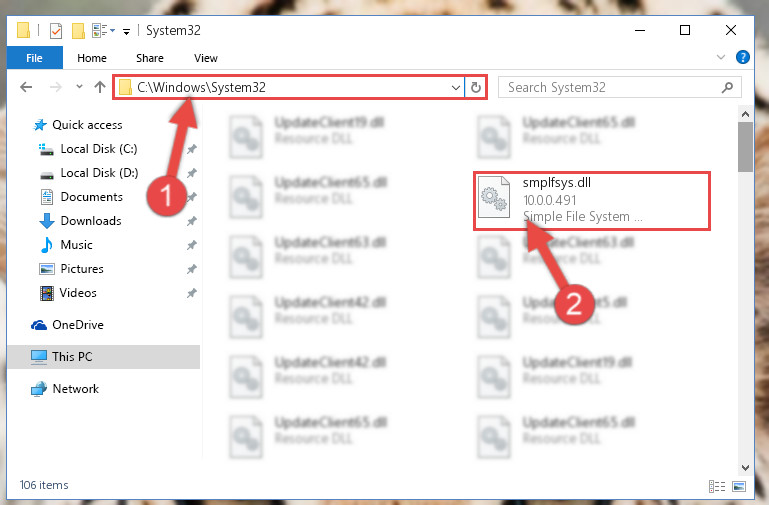Expand the ribbon with the chevron
This screenshot has width=769, height=505.
pyautogui.click(x=720, y=57)
